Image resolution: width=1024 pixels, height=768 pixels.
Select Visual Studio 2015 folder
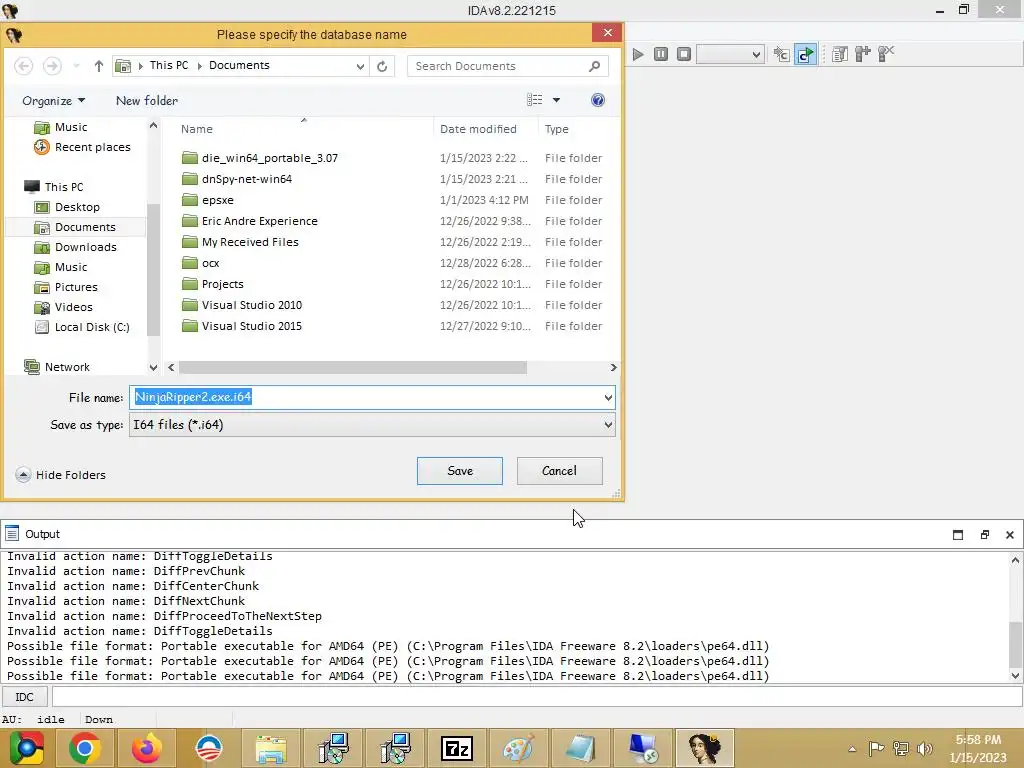(242, 326)
